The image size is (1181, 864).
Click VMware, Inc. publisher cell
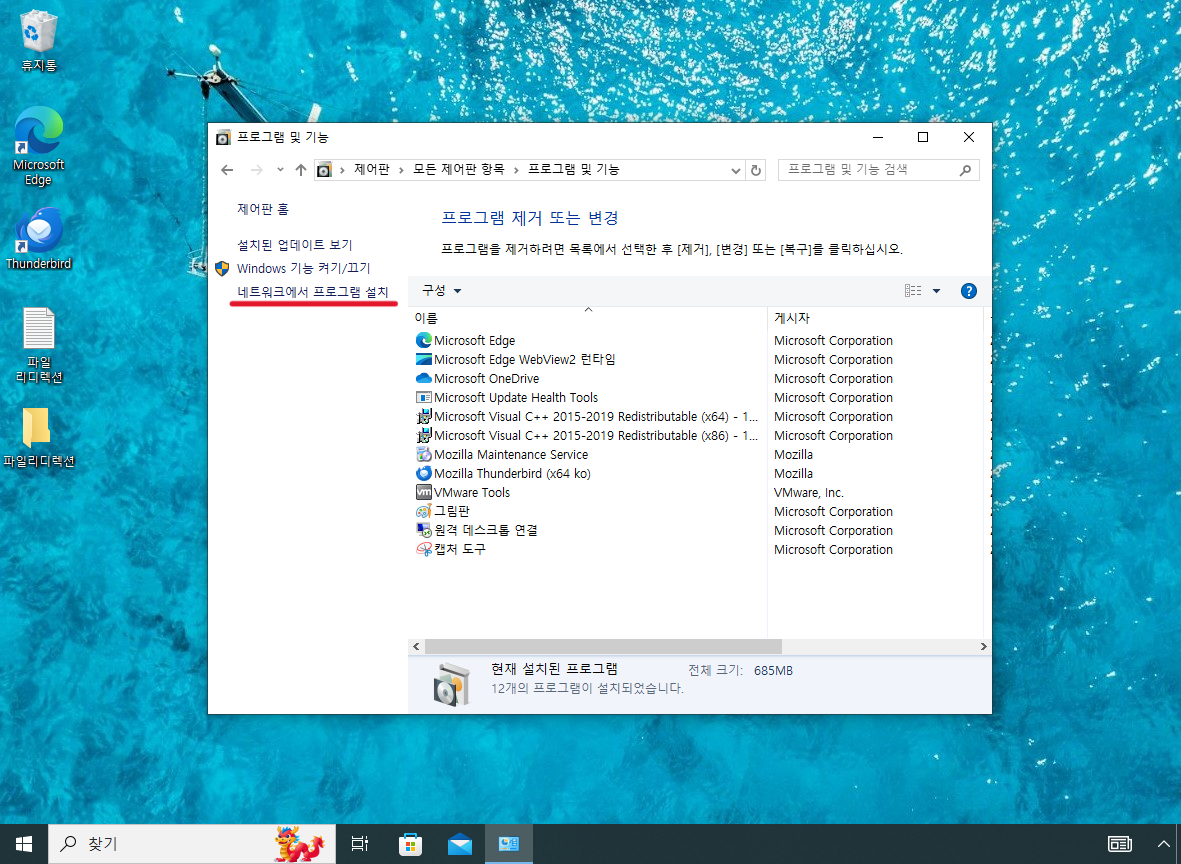coord(809,493)
